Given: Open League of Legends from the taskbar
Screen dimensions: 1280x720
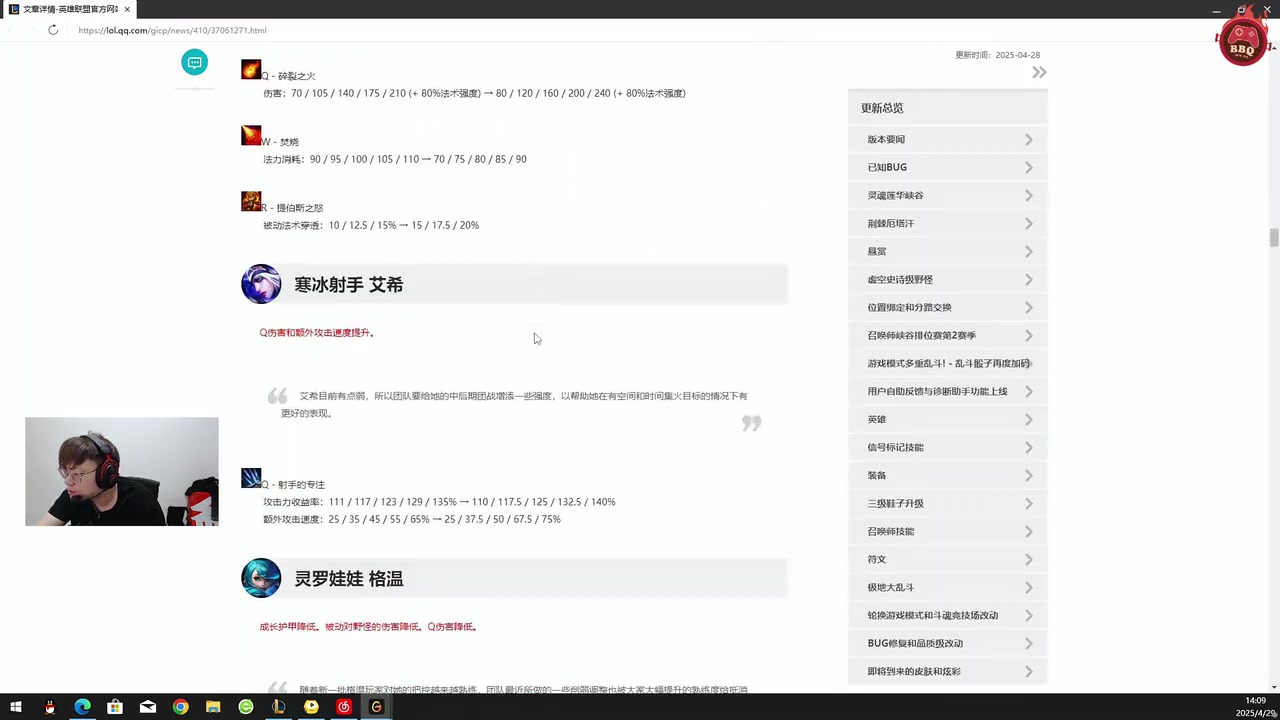Looking at the screenshot, I should [278, 707].
